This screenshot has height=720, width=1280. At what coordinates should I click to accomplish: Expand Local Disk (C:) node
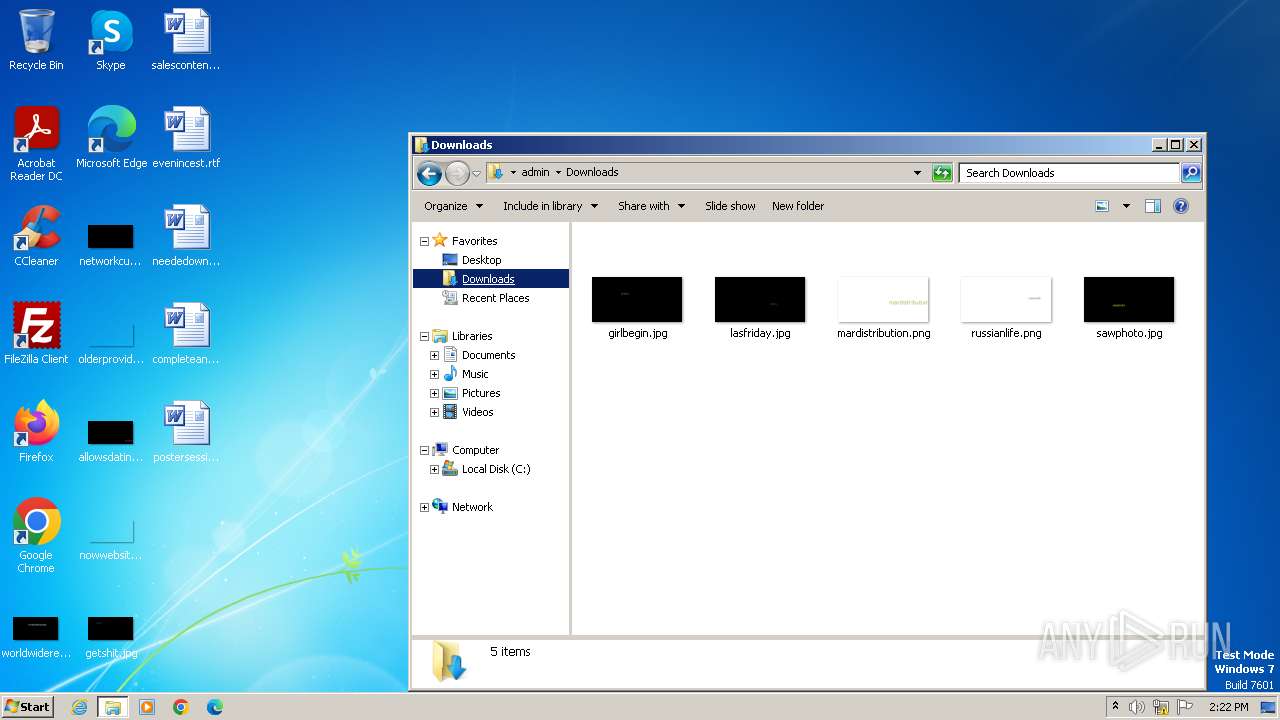point(434,469)
